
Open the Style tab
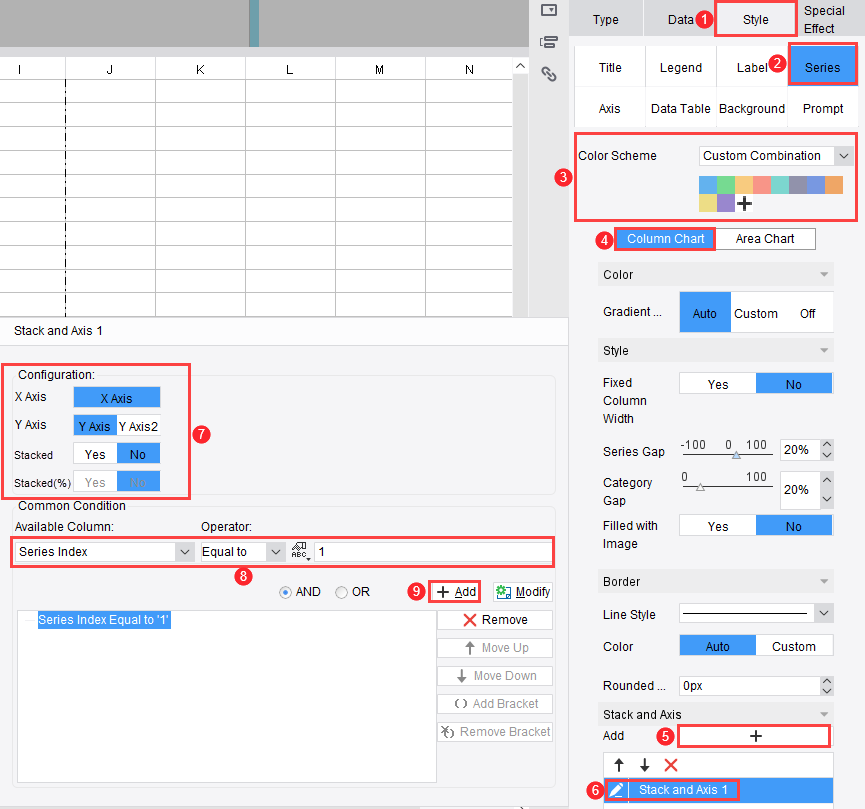(755, 19)
